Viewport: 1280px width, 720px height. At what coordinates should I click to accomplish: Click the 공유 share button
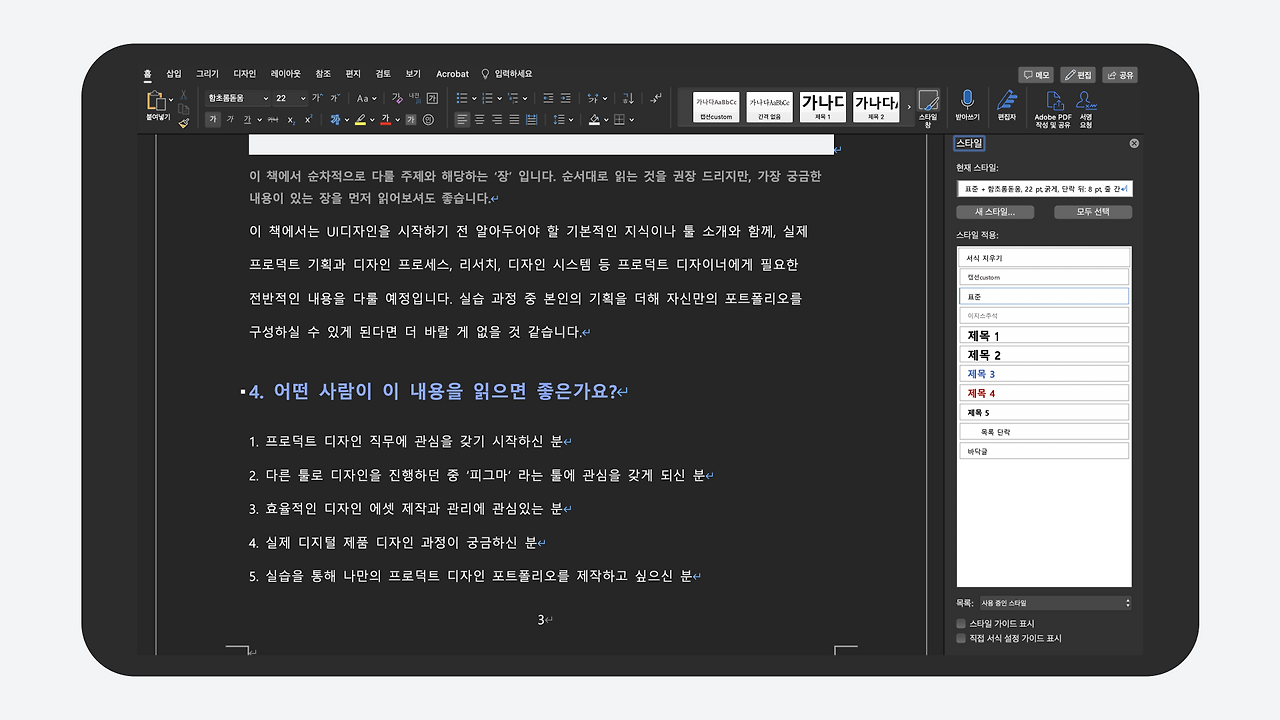click(x=1120, y=75)
